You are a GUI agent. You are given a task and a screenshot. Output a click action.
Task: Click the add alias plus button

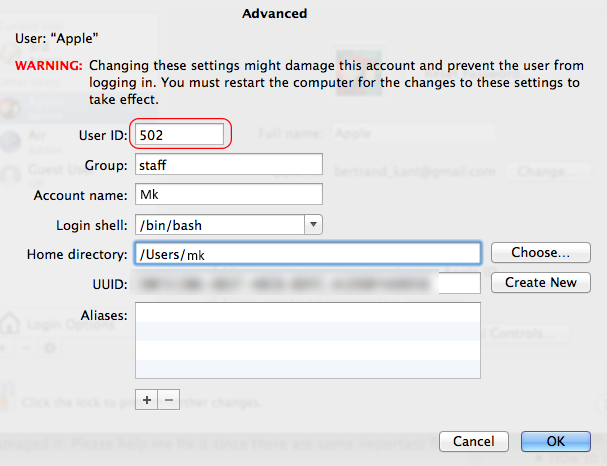[x=146, y=399]
